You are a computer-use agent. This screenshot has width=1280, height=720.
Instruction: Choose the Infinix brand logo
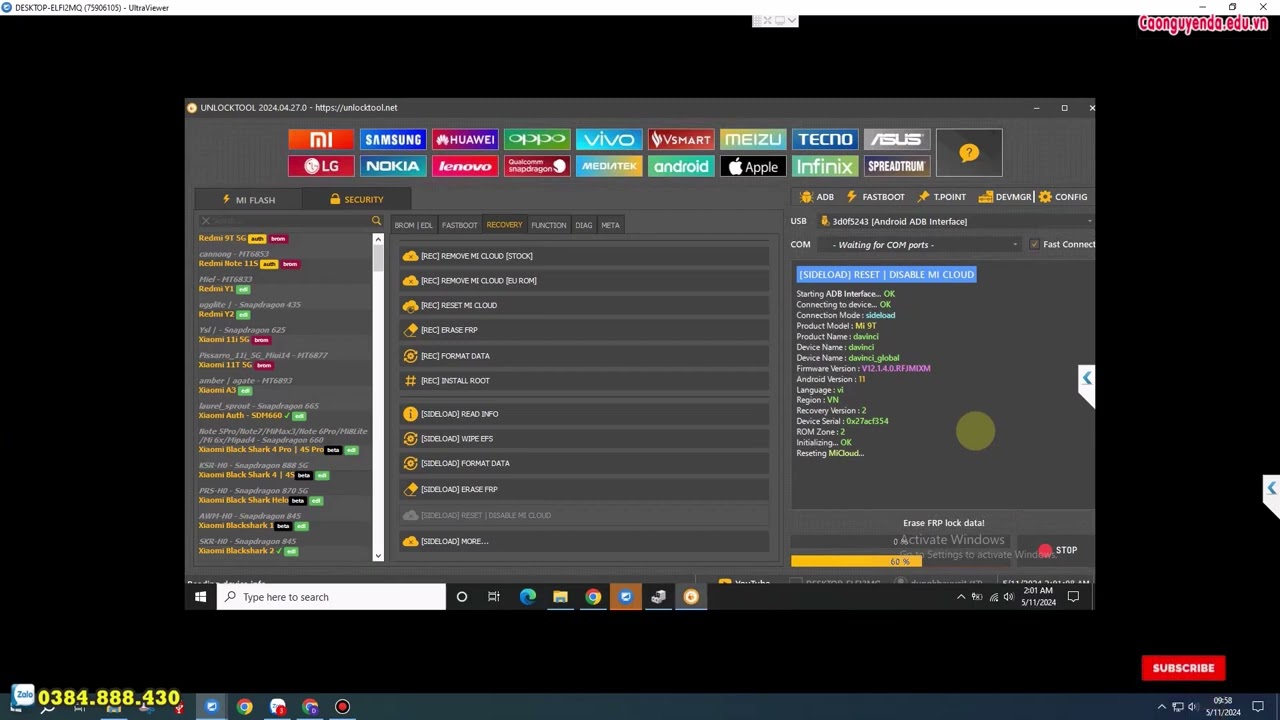825,167
